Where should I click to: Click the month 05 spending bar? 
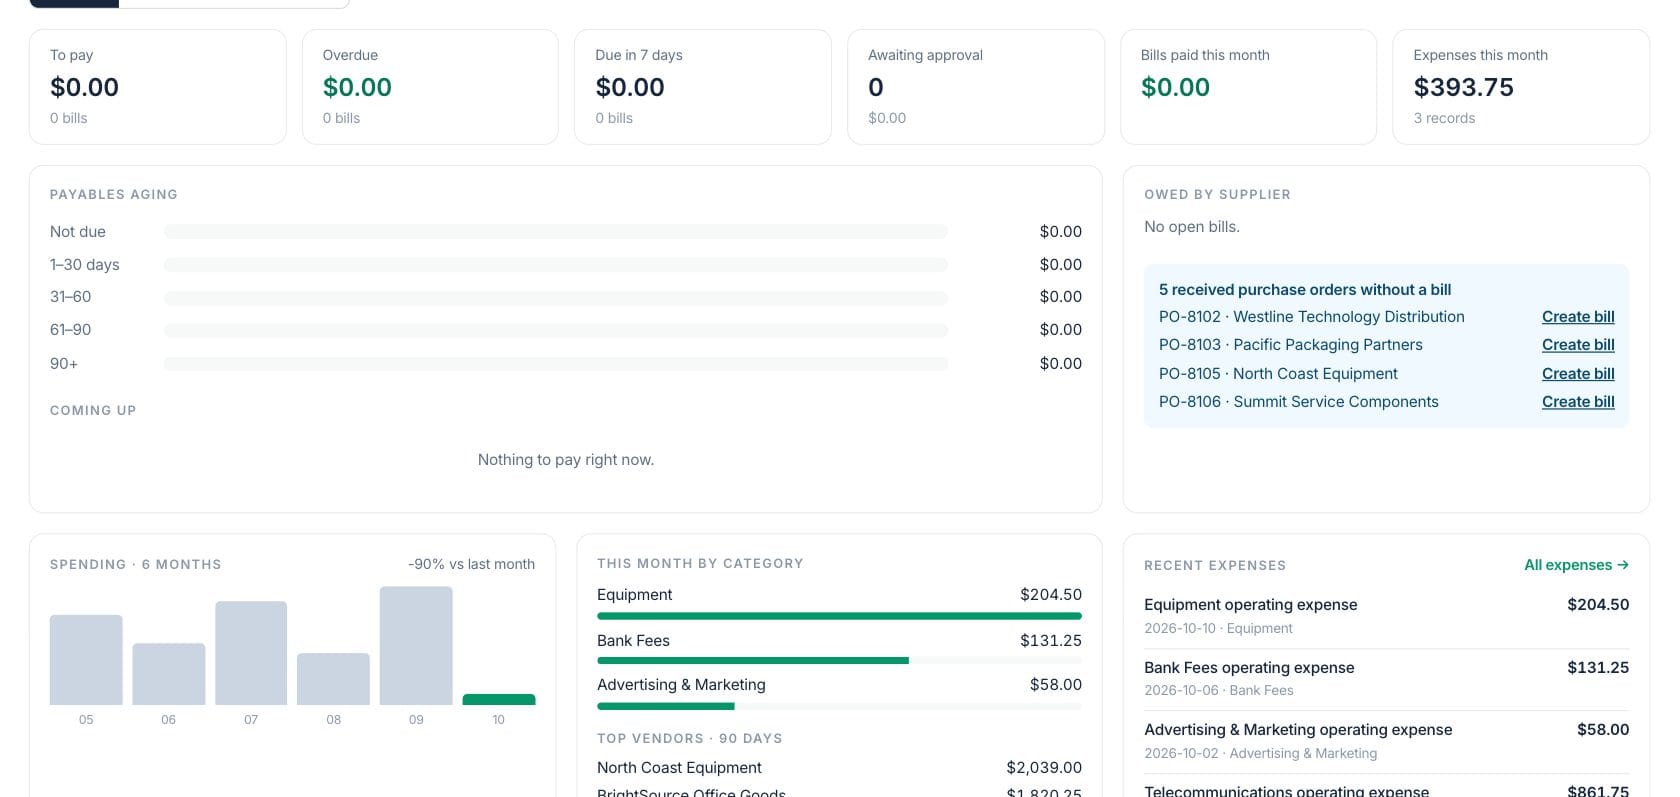tap(86, 660)
